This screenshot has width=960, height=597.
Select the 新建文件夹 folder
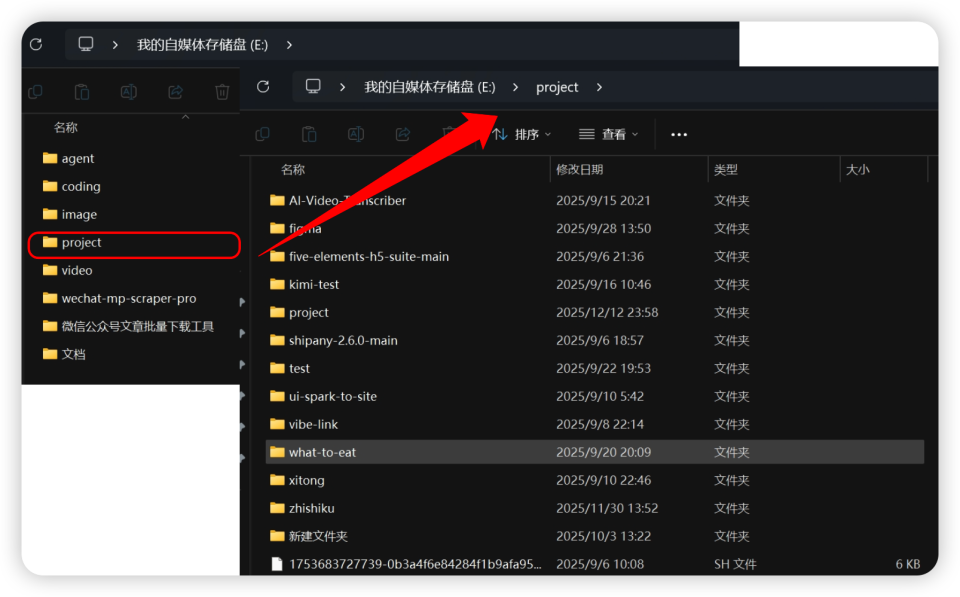[318, 536]
